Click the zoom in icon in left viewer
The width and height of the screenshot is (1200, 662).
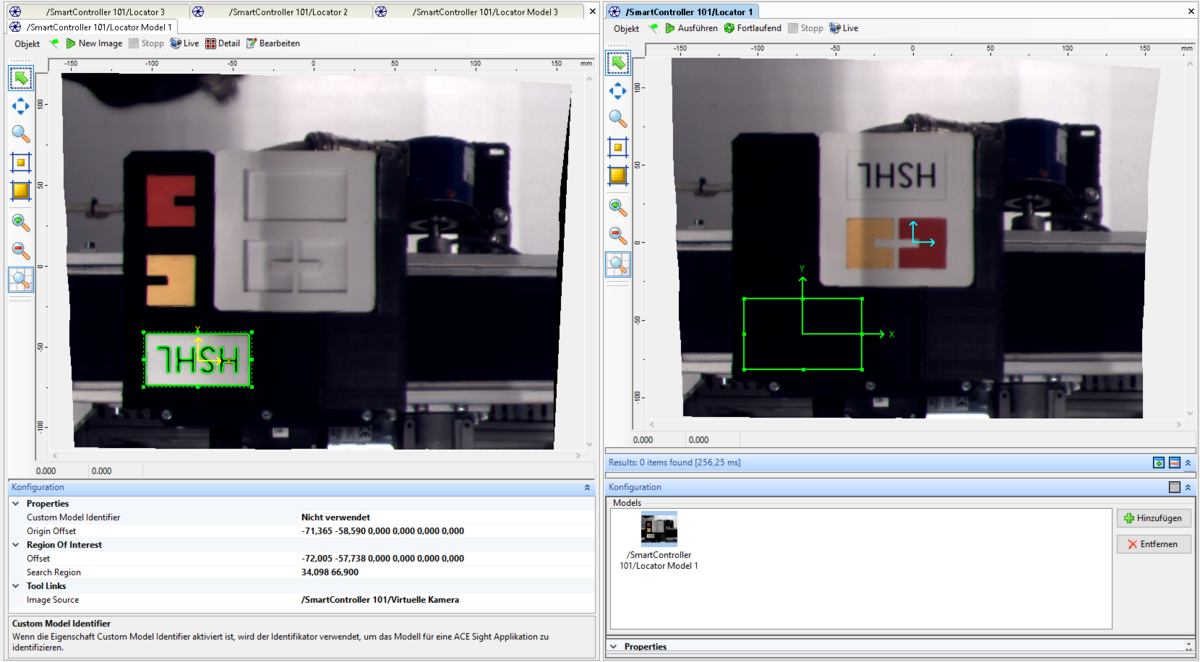[20, 223]
